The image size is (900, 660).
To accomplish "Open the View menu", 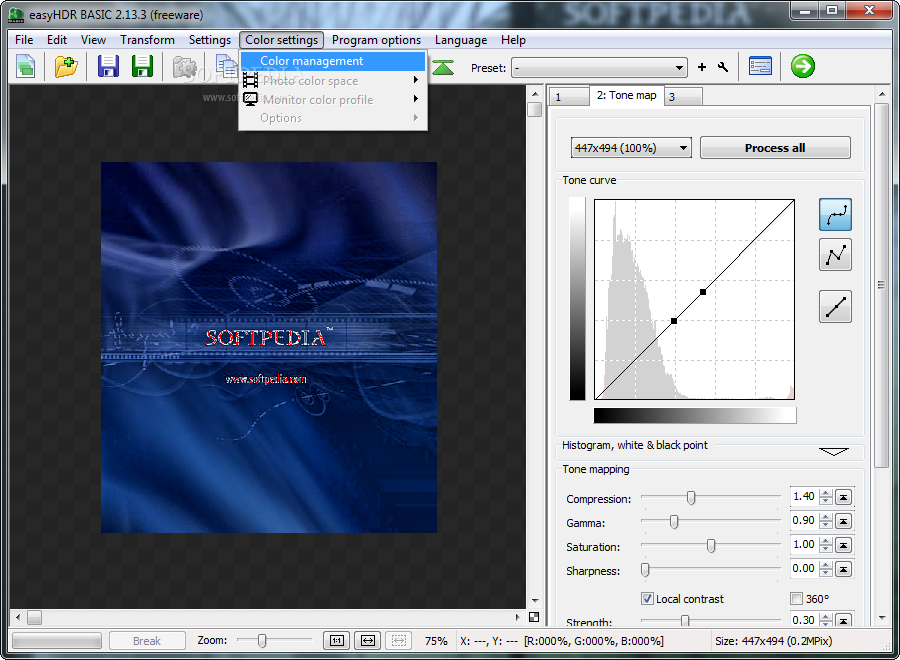I will click(x=93, y=40).
